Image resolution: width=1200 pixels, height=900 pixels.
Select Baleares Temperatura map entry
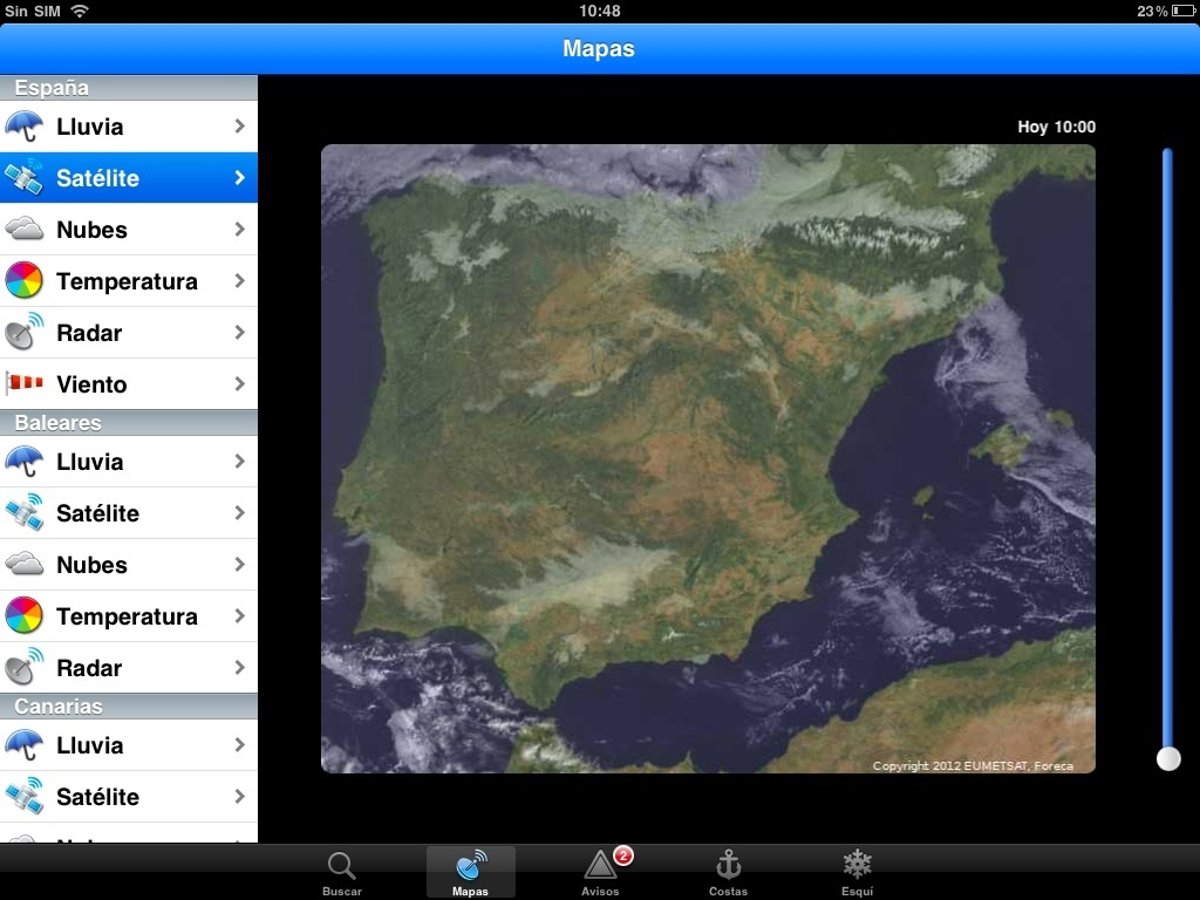pos(127,616)
